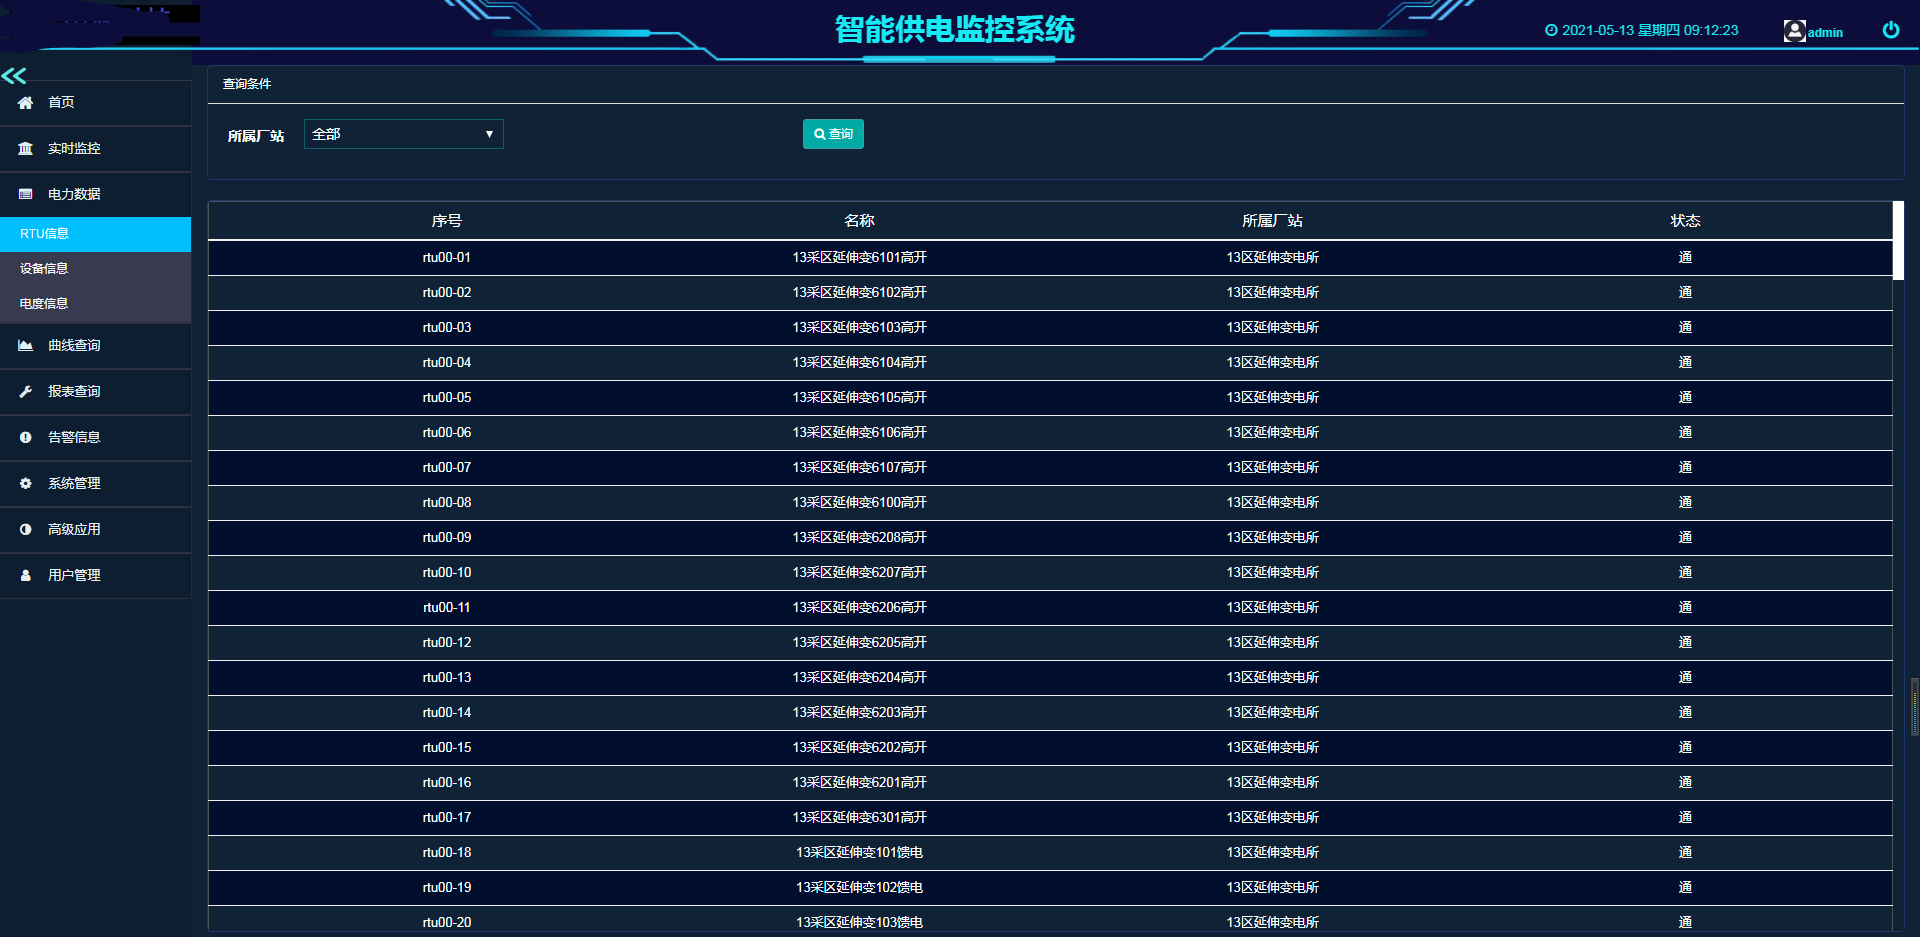This screenshot has height=937, width=1920.
Task: Click the 查询 search button
Action: coord(832,134)
